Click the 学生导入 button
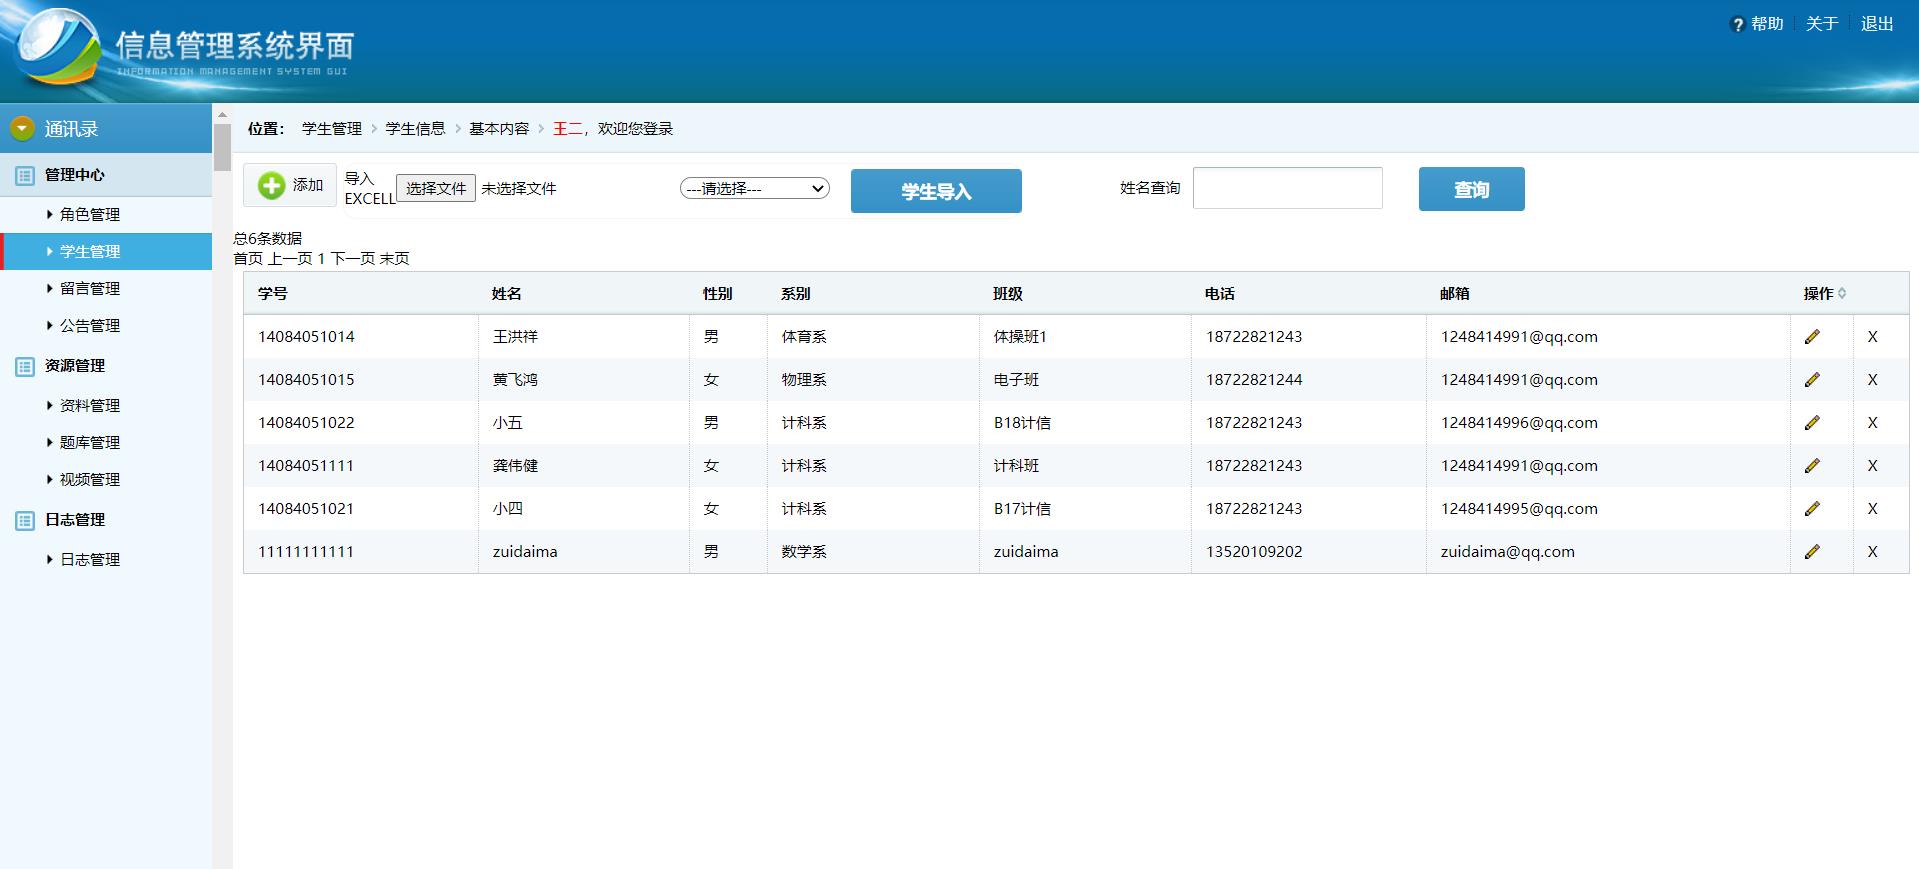 point(936,191)
